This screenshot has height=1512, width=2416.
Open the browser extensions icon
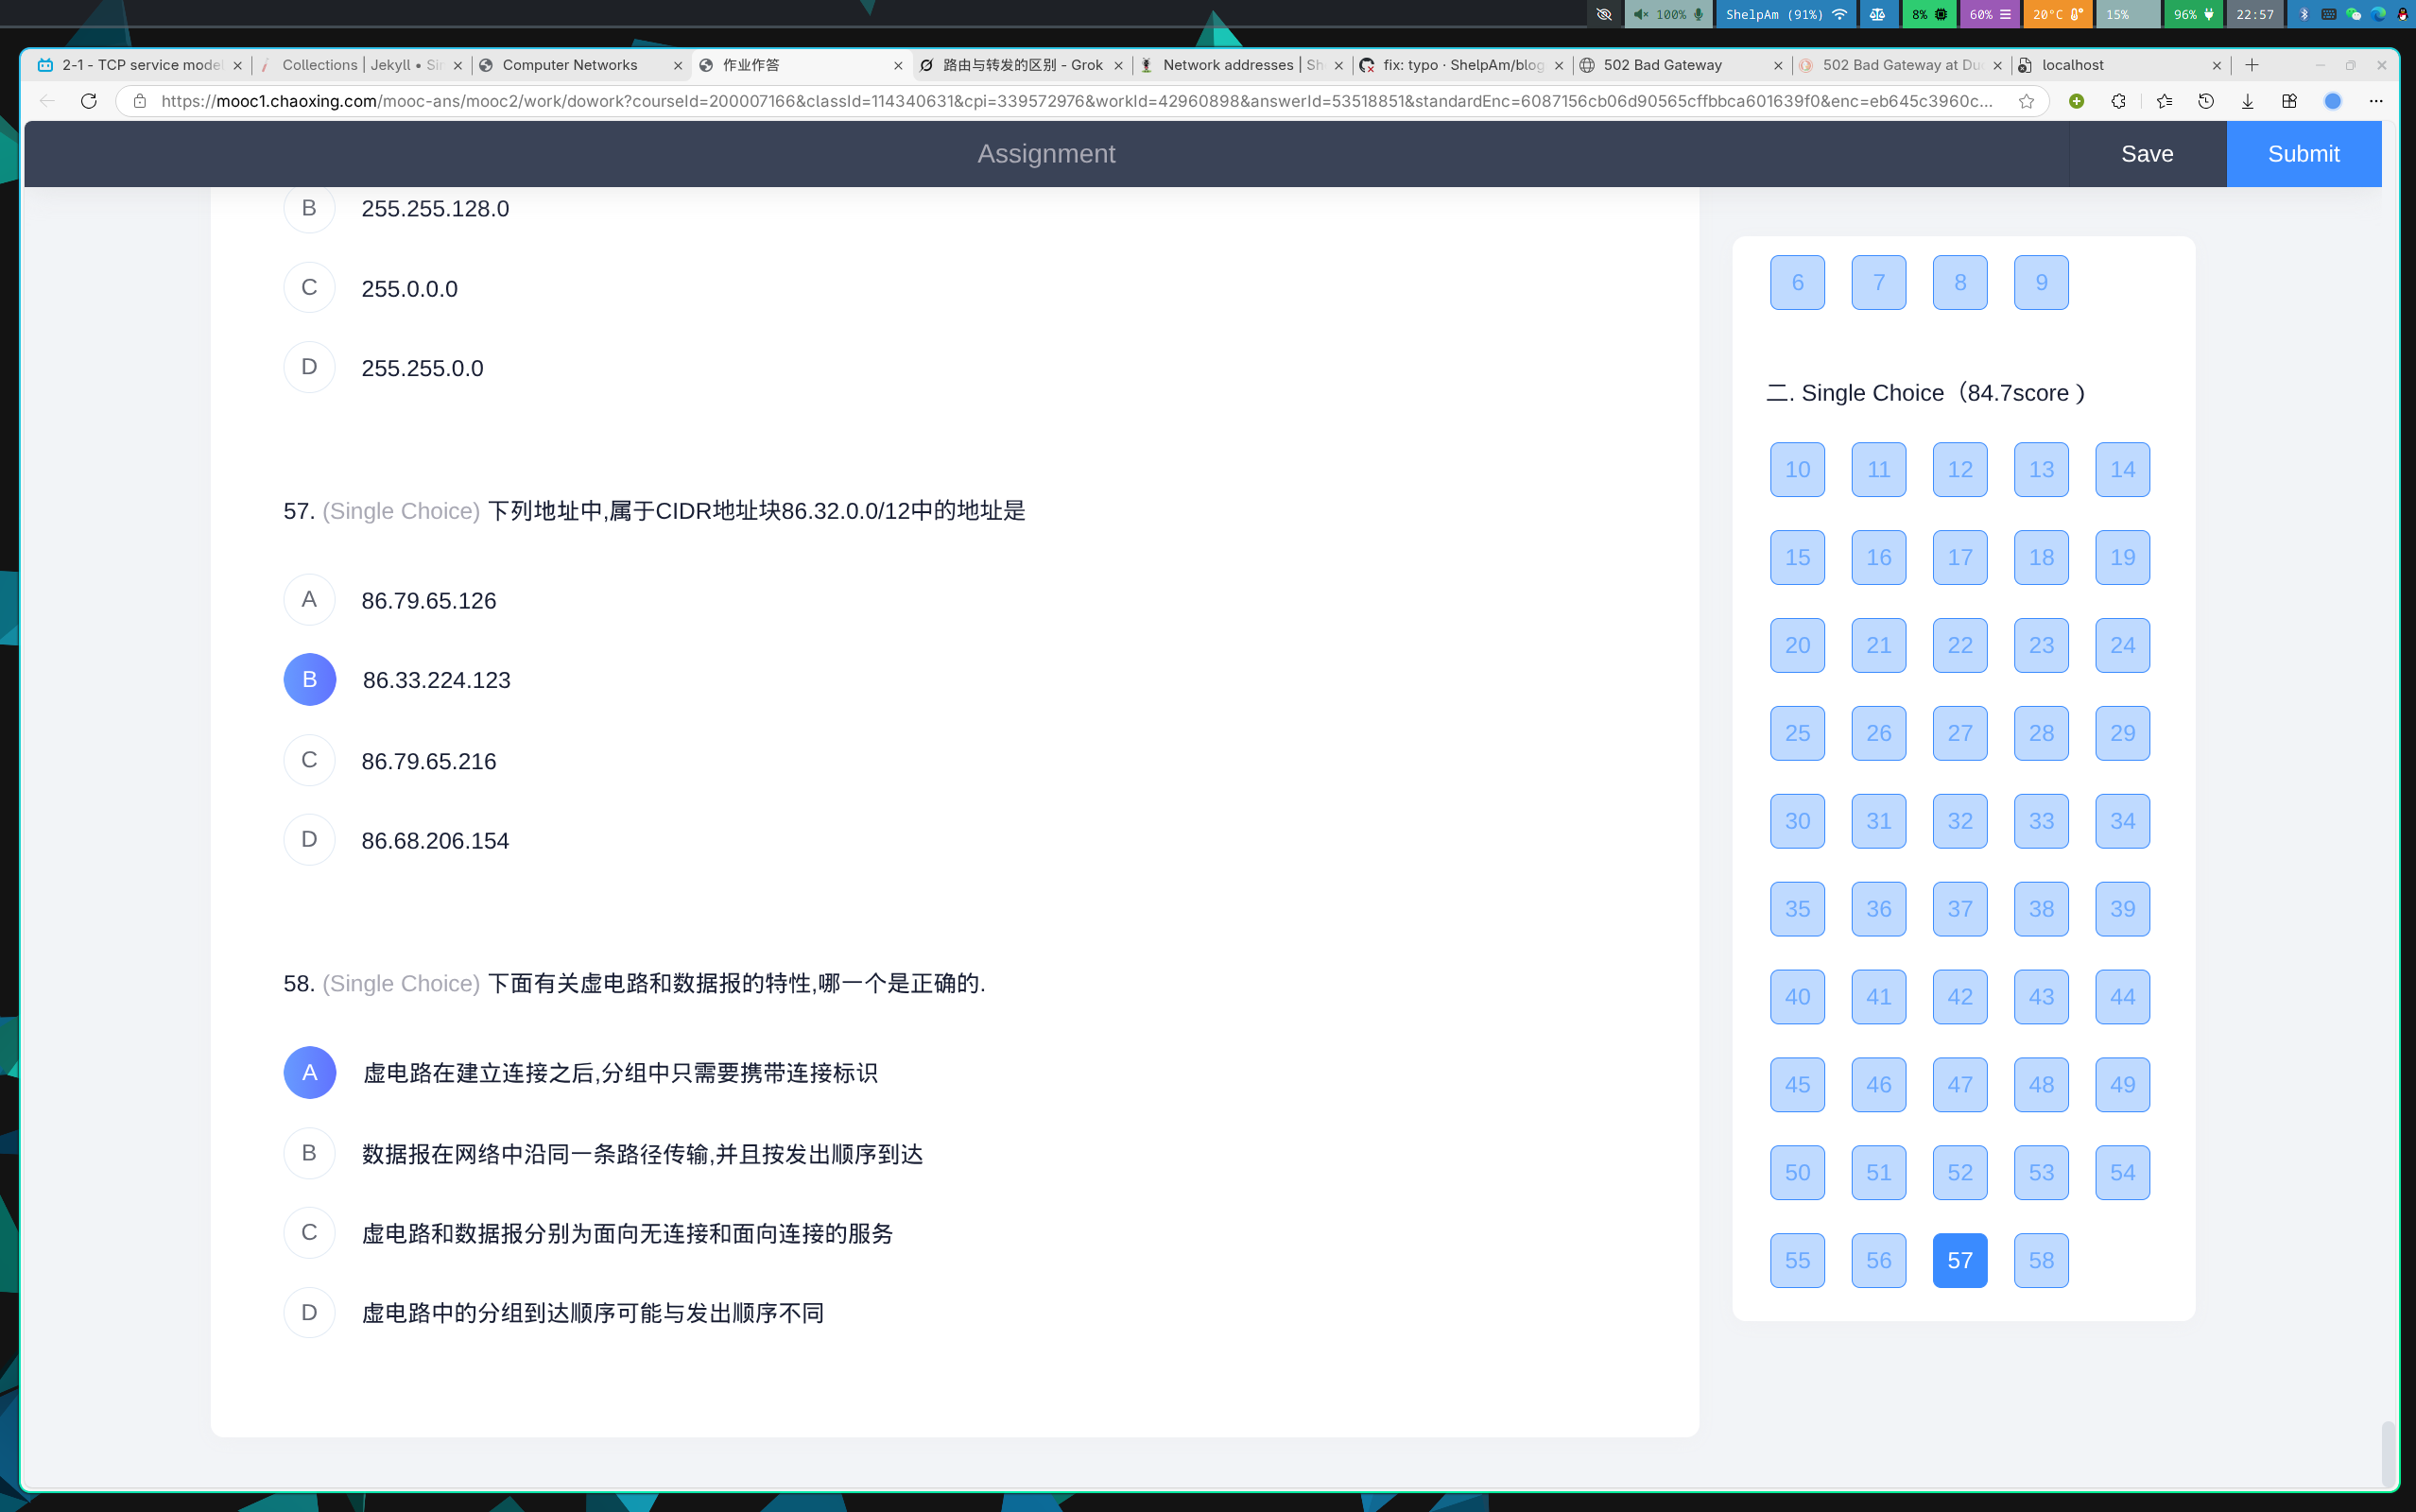(2118, 101)
